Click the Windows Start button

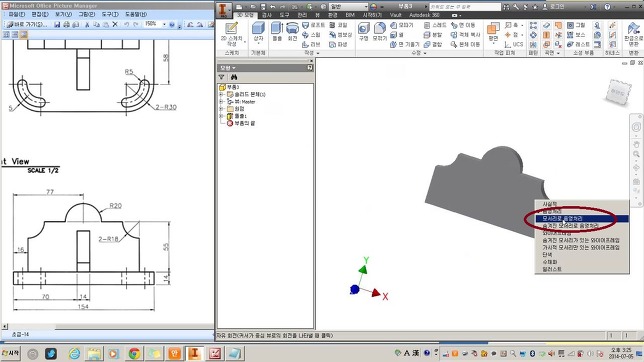click(11, 353)
